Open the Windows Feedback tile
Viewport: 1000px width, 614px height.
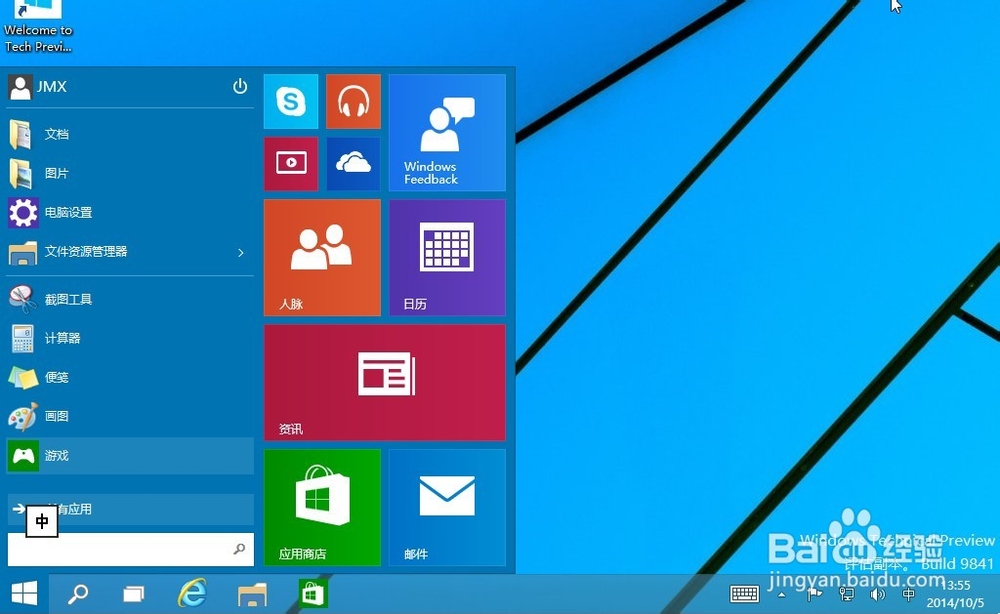pyautogui.click(x=447, y=133)
